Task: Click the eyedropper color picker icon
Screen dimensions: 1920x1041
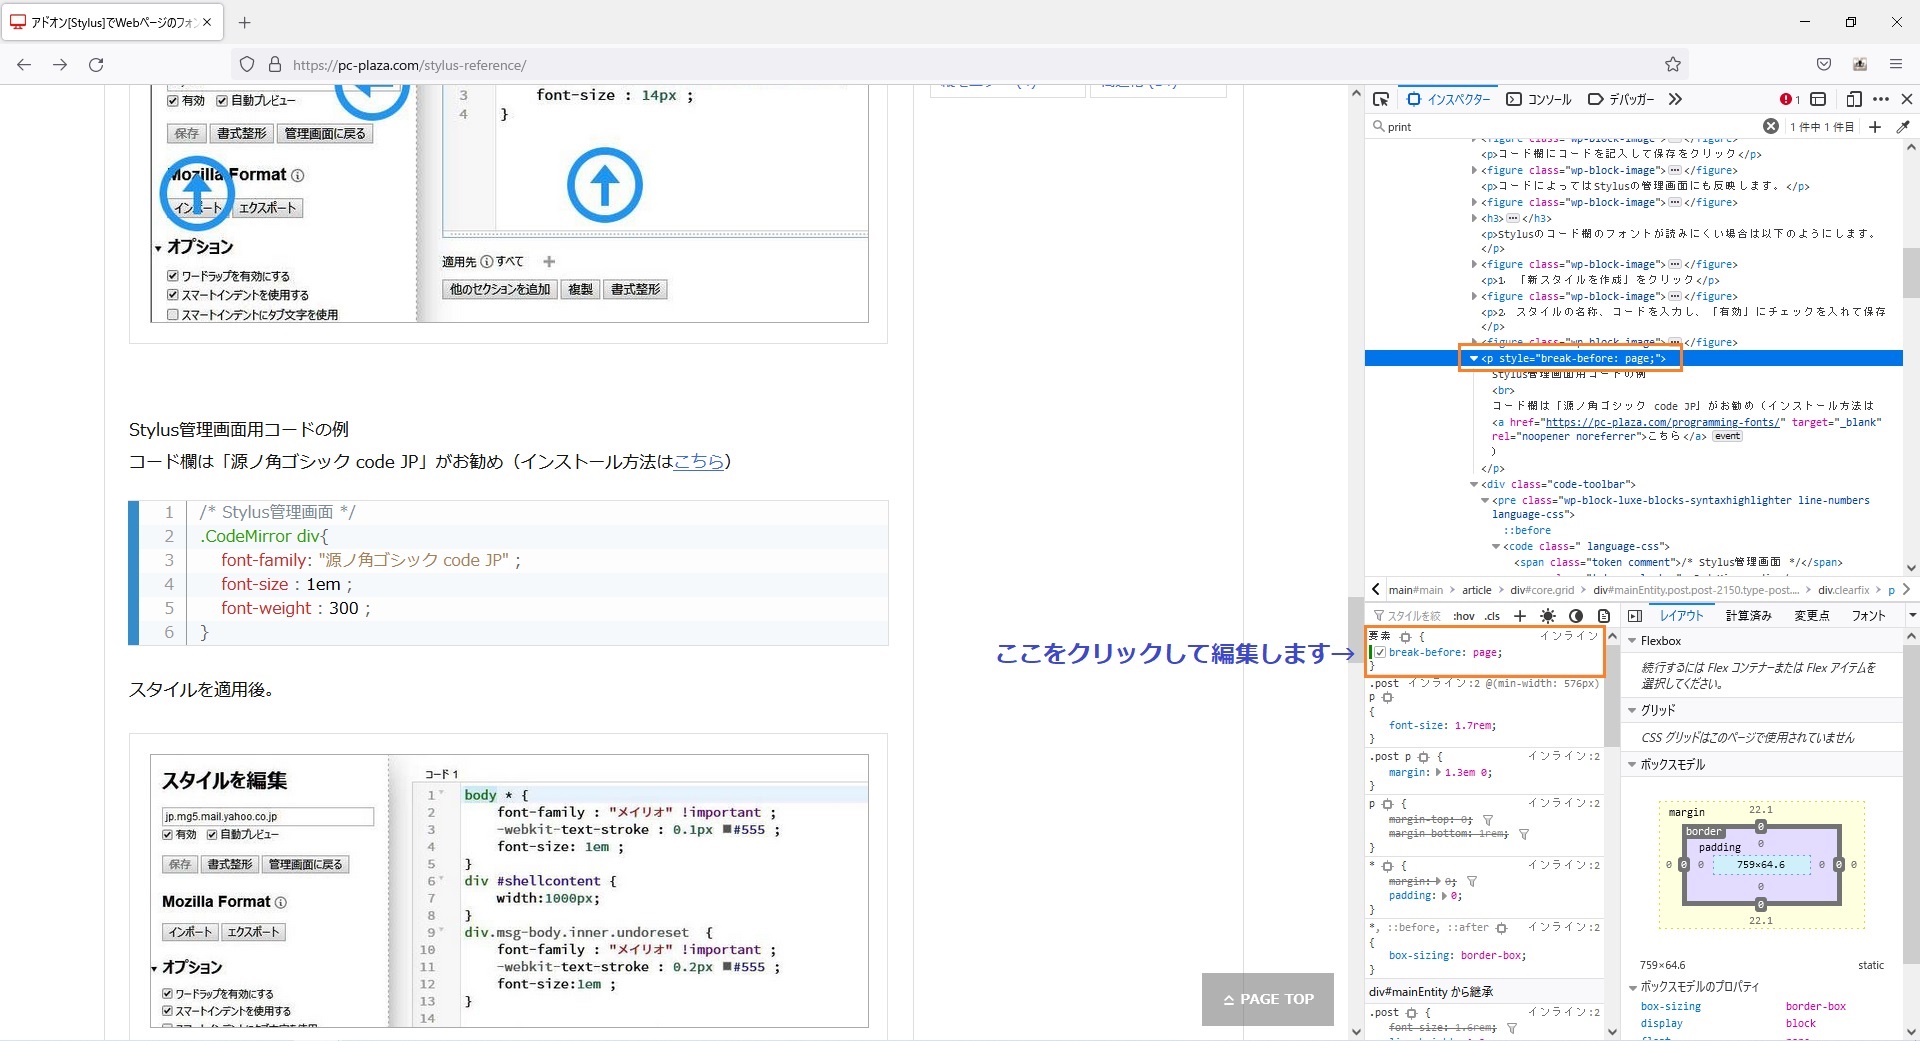Action: click(1903, 127)
